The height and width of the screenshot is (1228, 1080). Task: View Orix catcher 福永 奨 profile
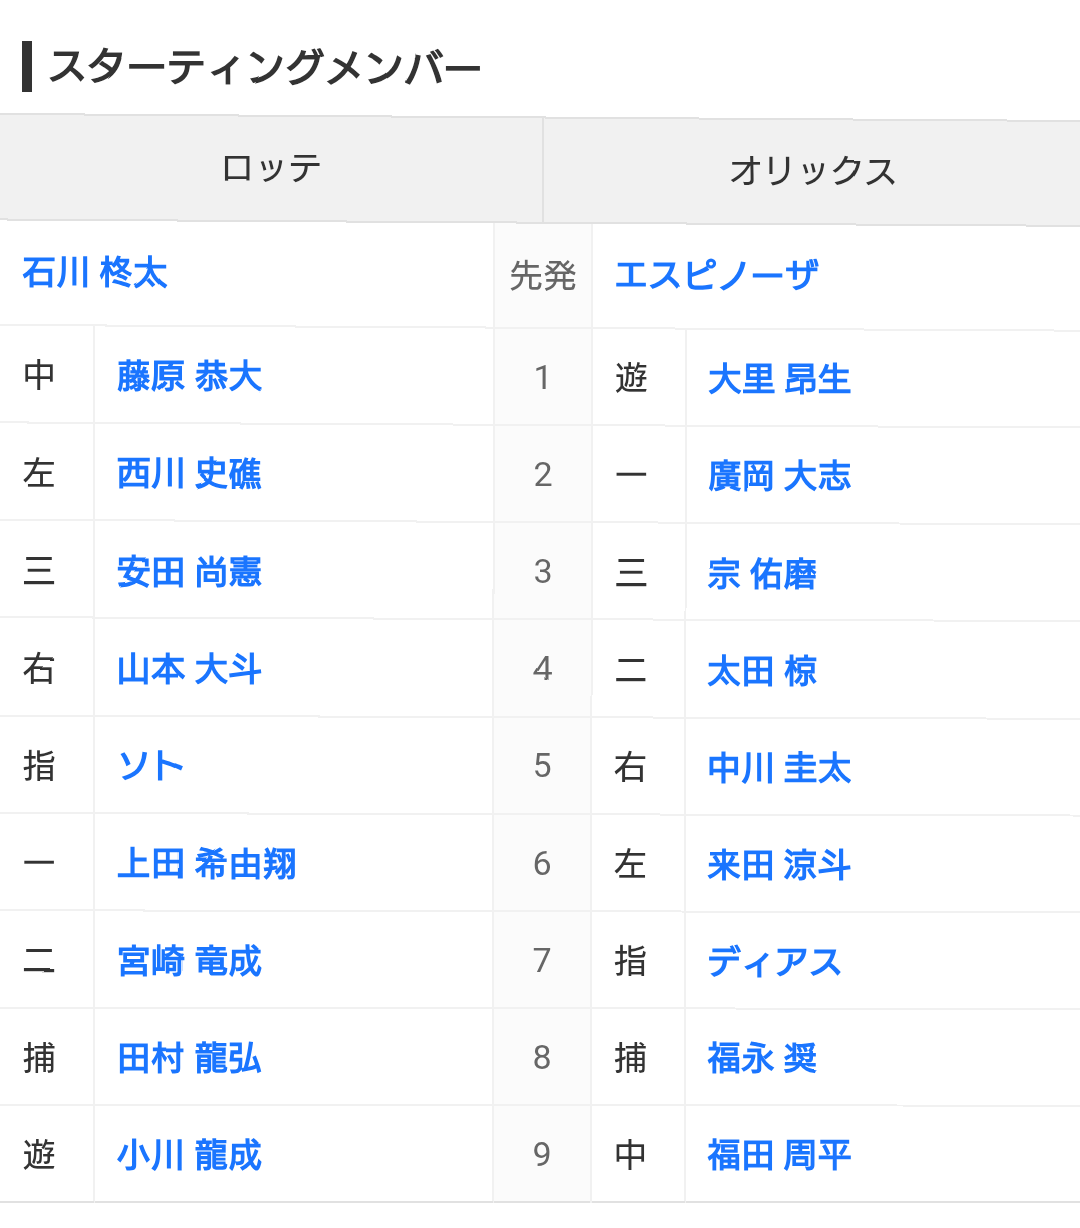click(x=762, y=1058)
